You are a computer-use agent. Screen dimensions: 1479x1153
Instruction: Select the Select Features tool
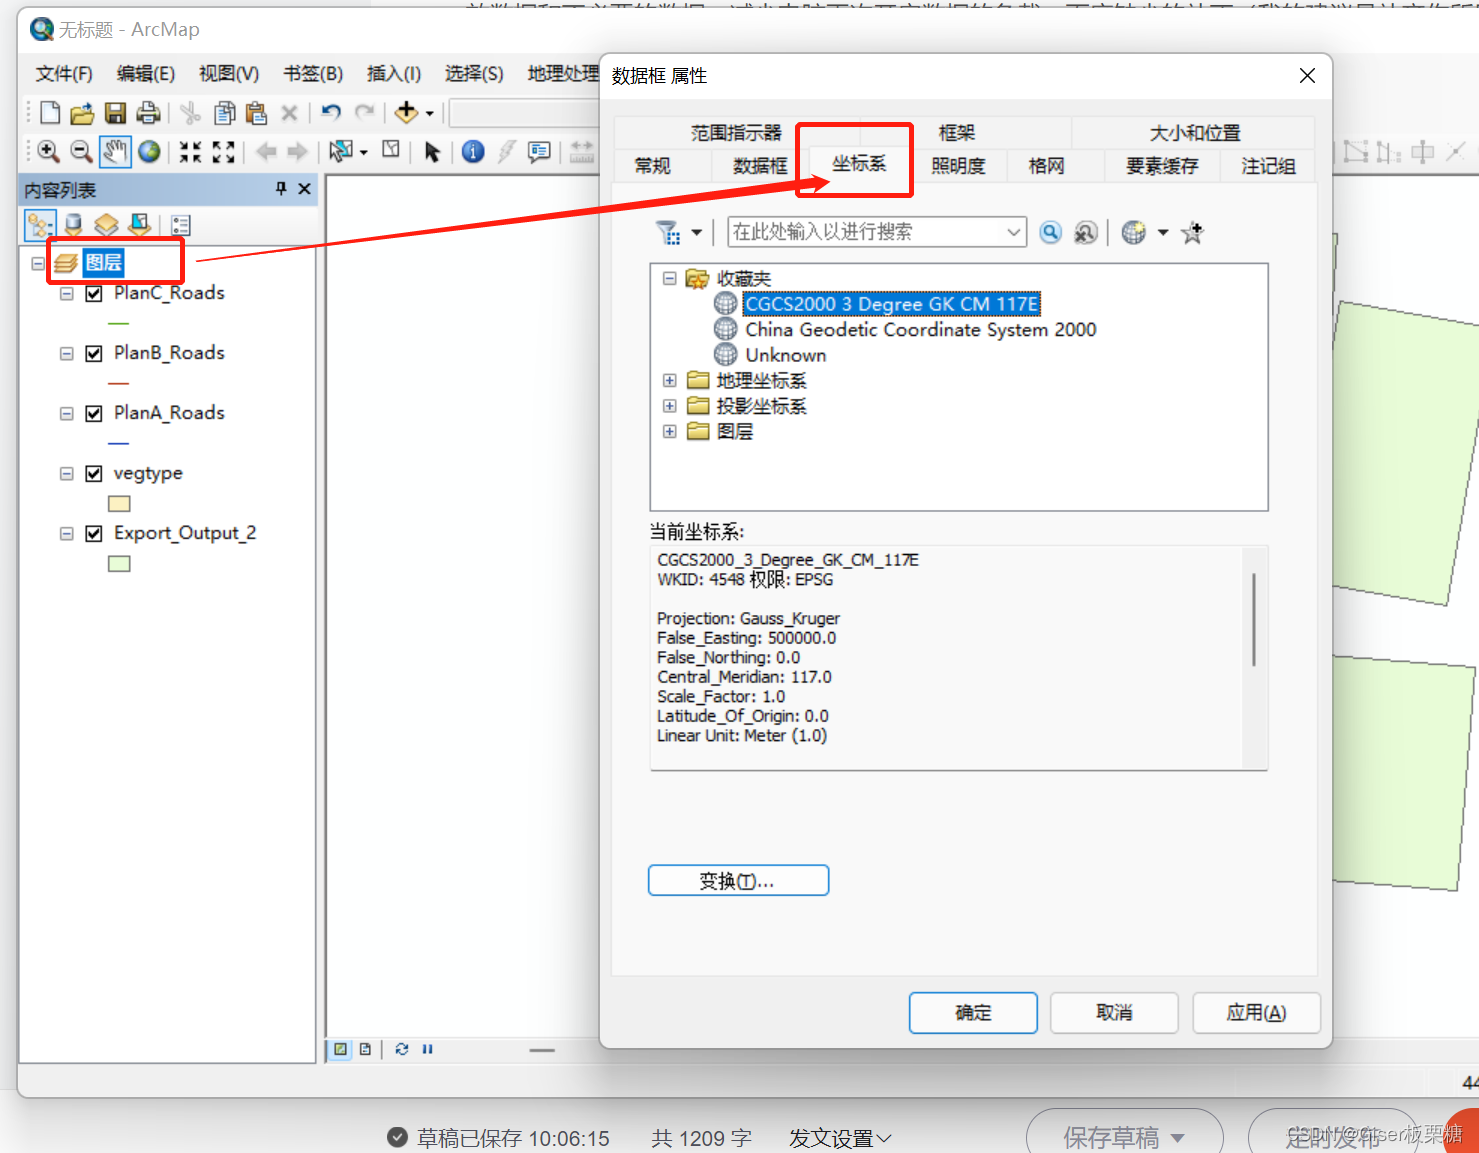[x=342, y=151]
